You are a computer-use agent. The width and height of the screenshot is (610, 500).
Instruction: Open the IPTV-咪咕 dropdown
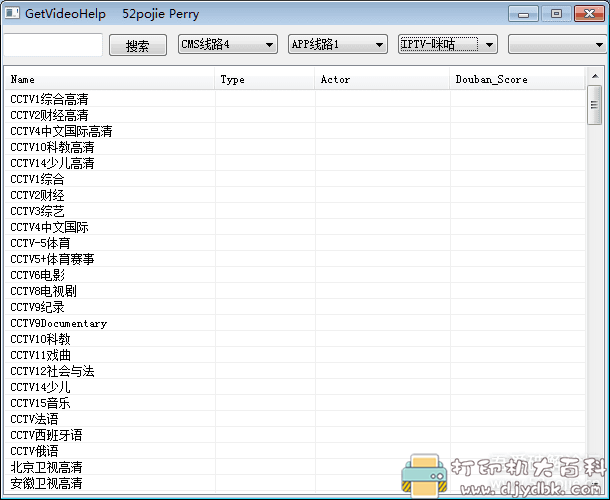tap(447, 44)
